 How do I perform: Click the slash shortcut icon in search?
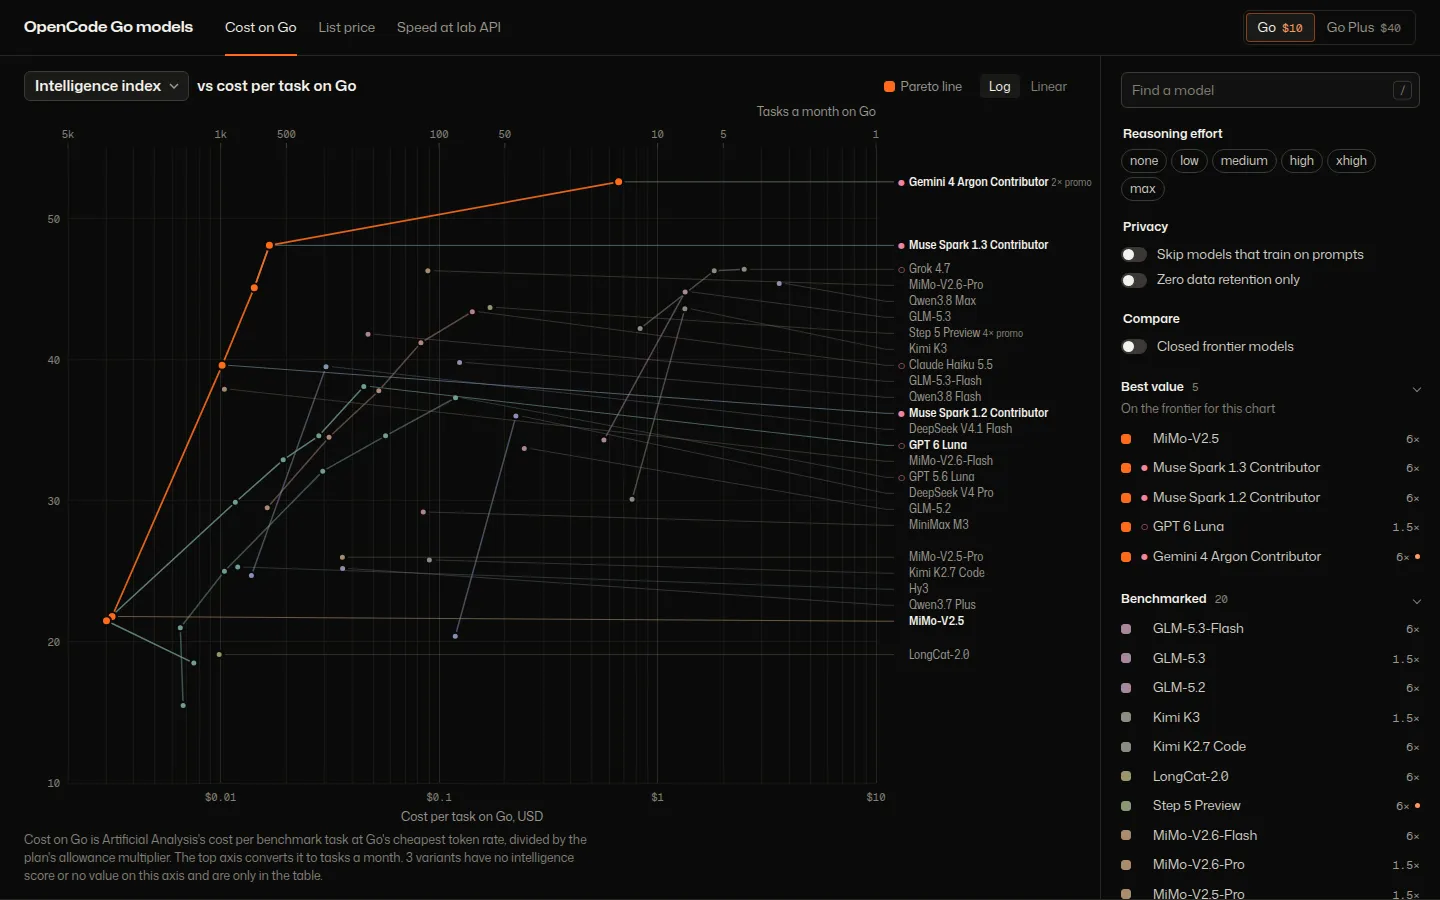[x=1403, y=90]
